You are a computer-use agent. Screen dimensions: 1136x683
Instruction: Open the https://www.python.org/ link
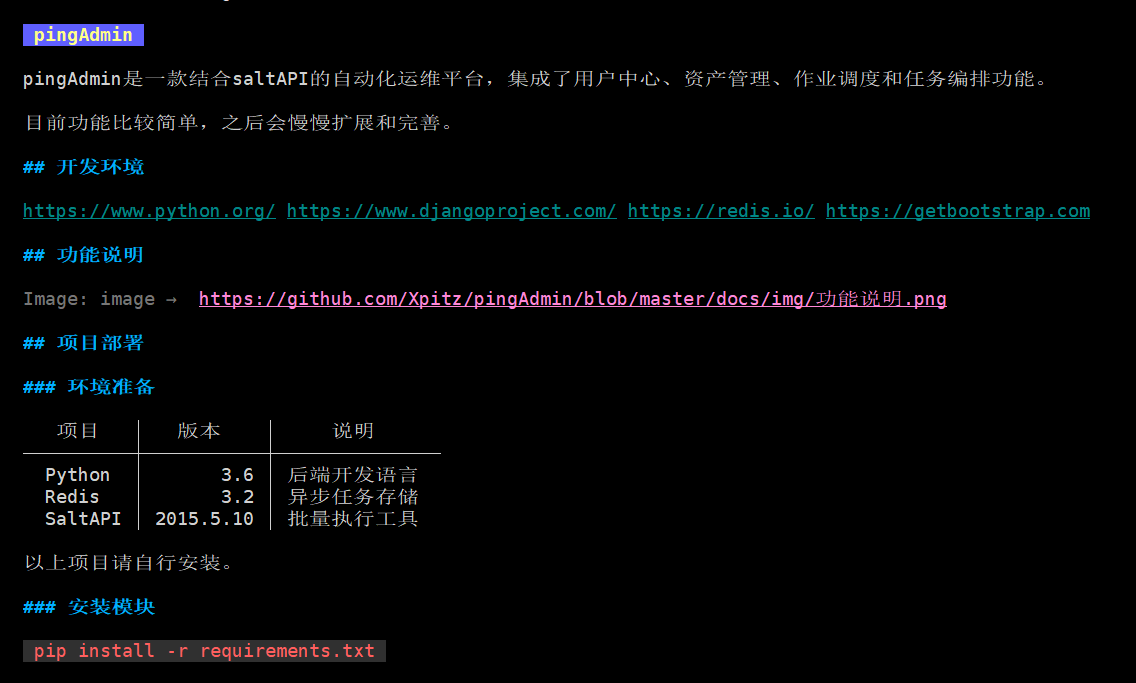[x=148, y=211]
